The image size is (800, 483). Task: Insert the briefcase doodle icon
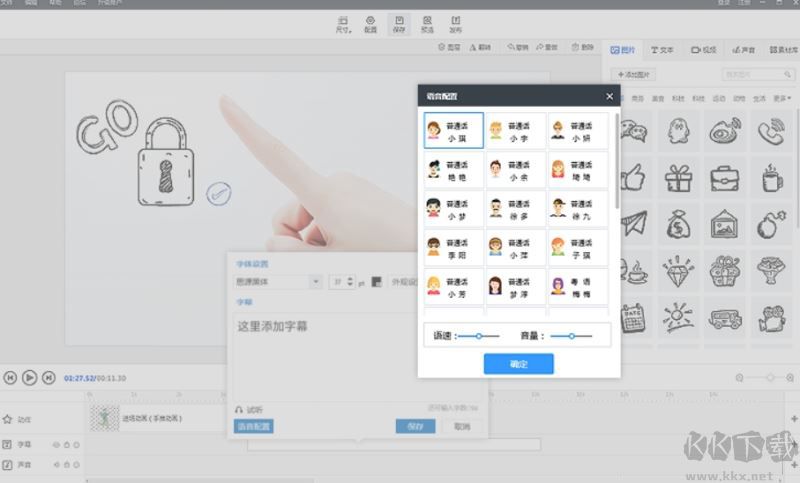coord(725,178)
